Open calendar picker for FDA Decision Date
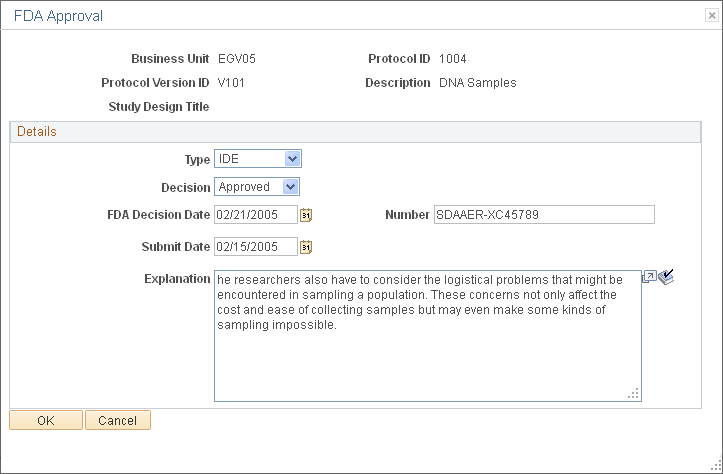This screenshot has height=474, width=723. point(306,215)
